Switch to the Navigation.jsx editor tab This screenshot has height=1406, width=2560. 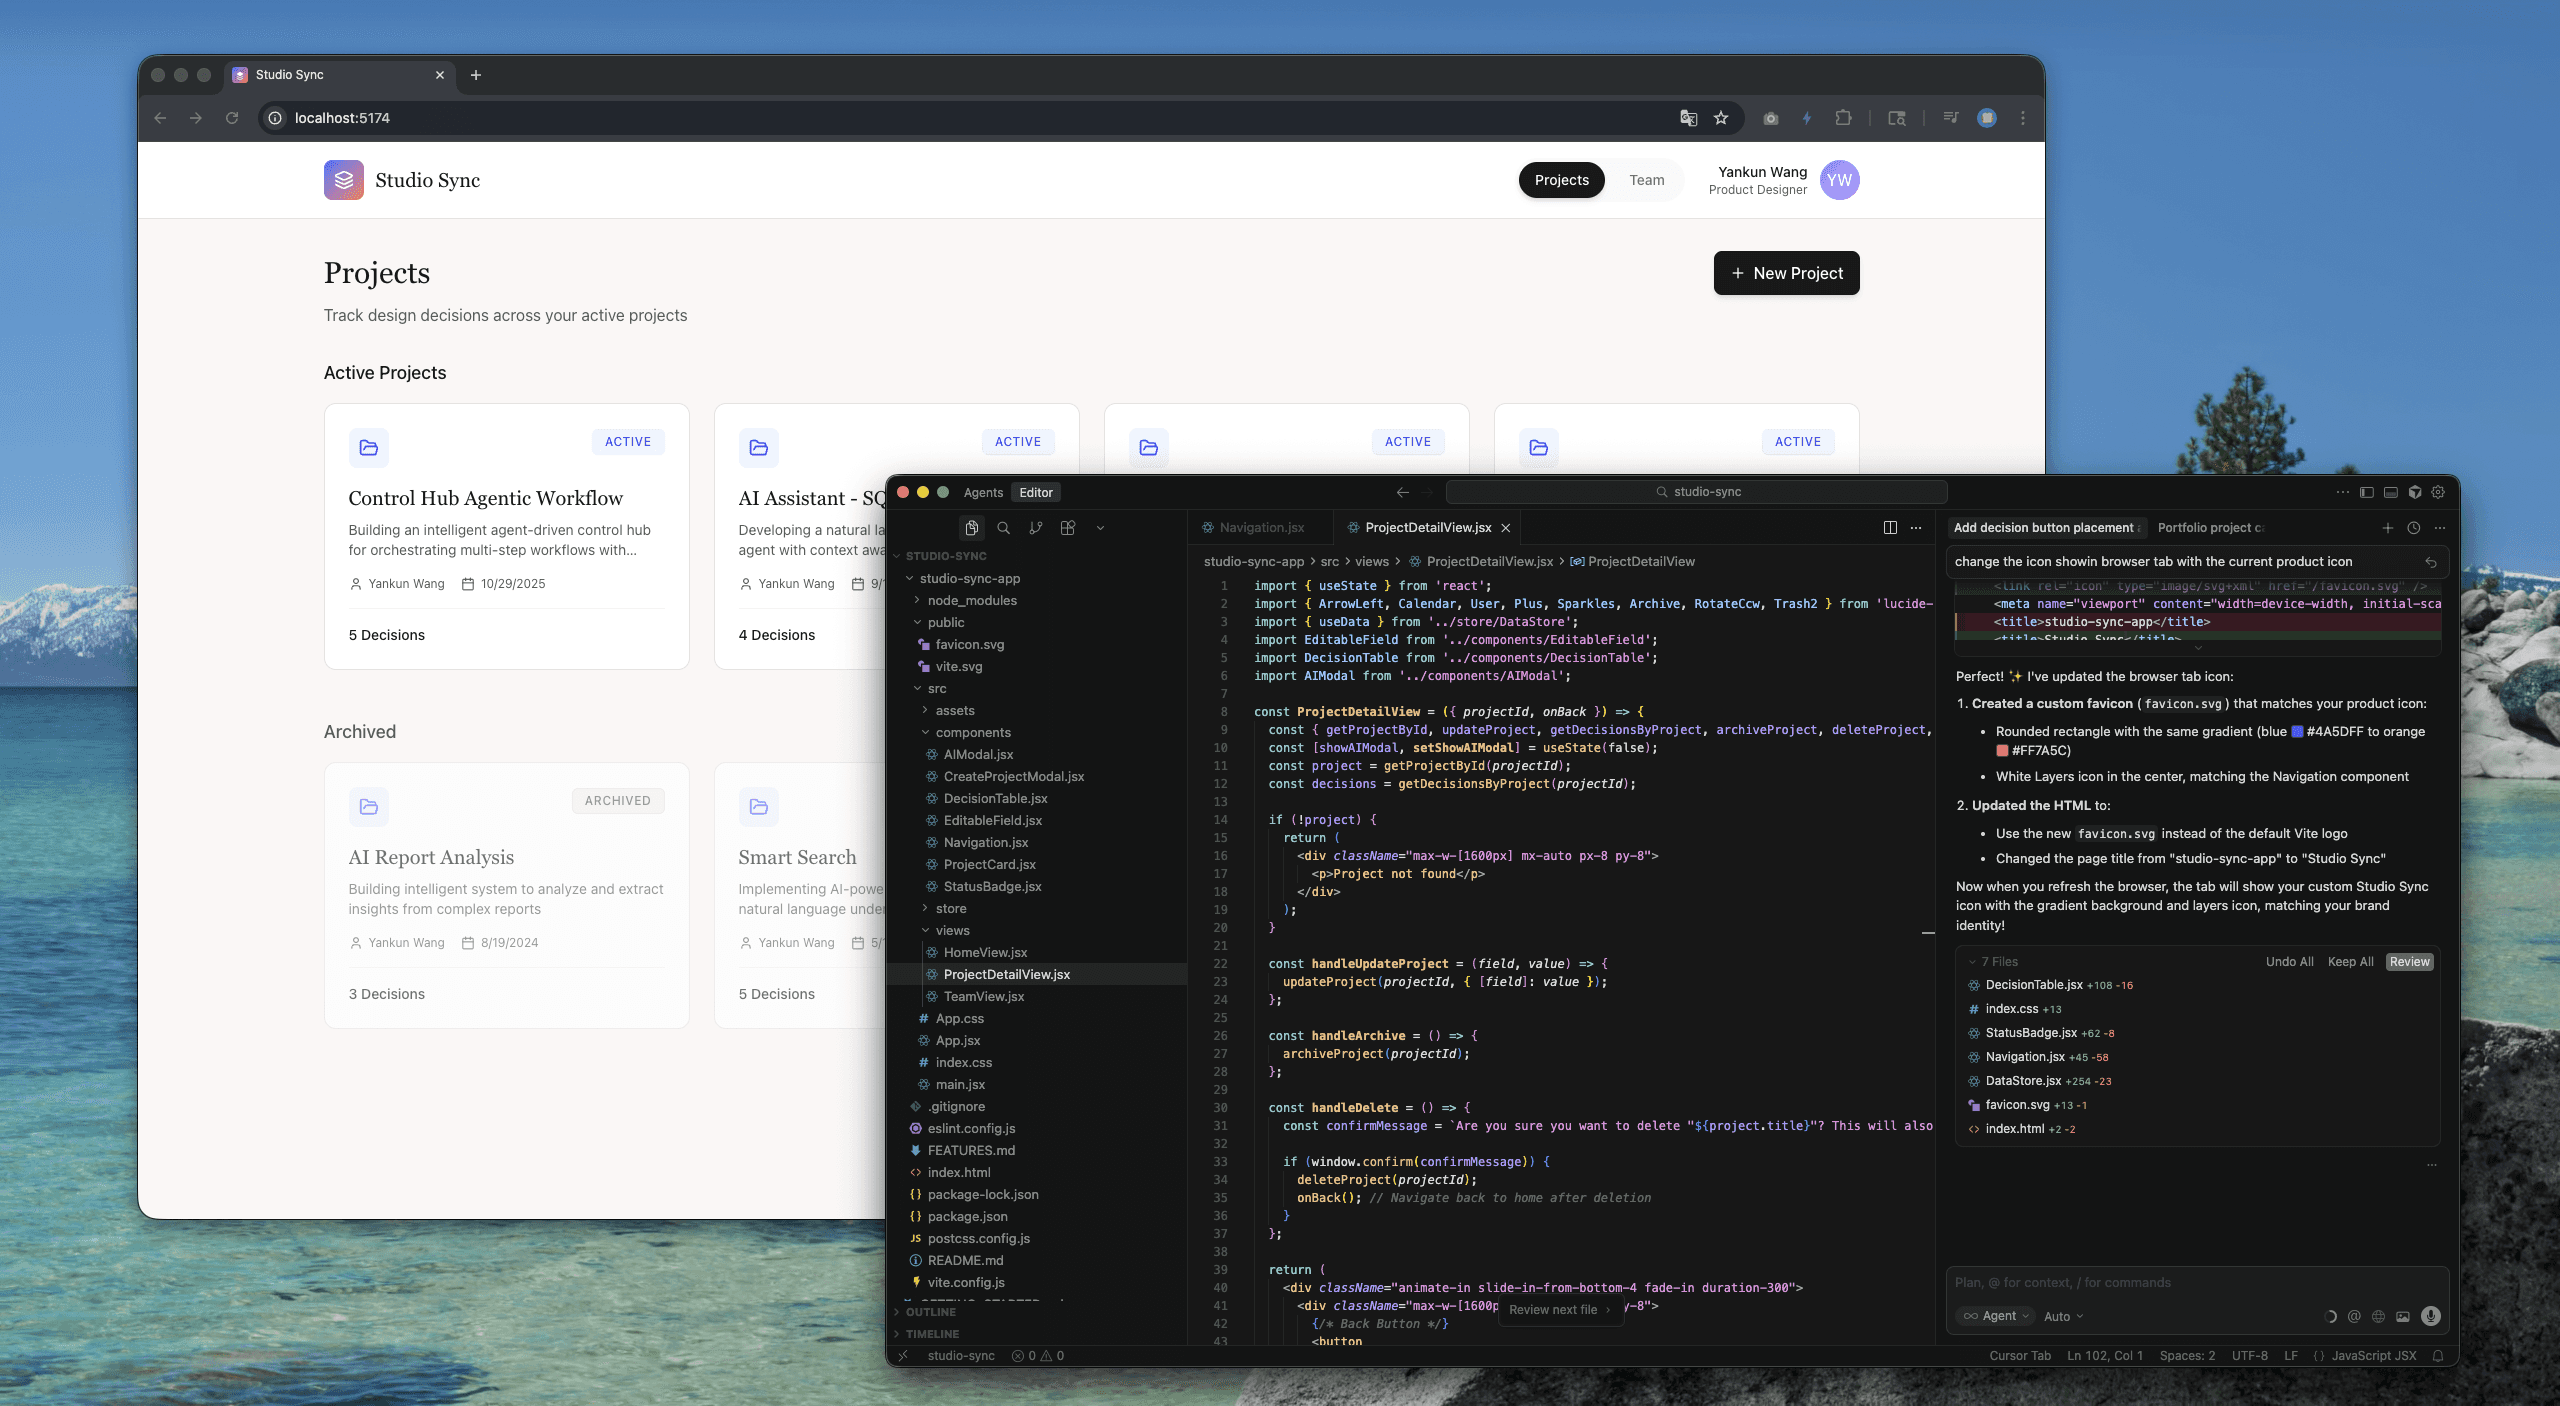(1261, 528)
